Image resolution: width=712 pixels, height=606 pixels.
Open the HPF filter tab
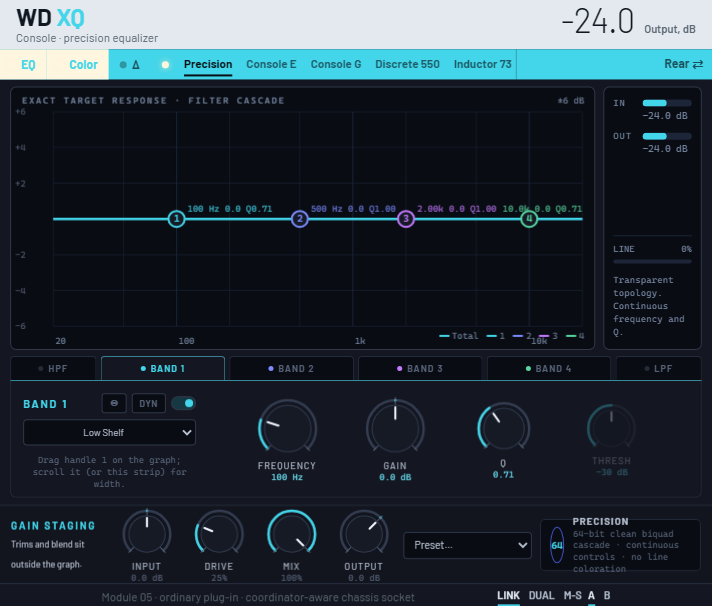point(53,369)
